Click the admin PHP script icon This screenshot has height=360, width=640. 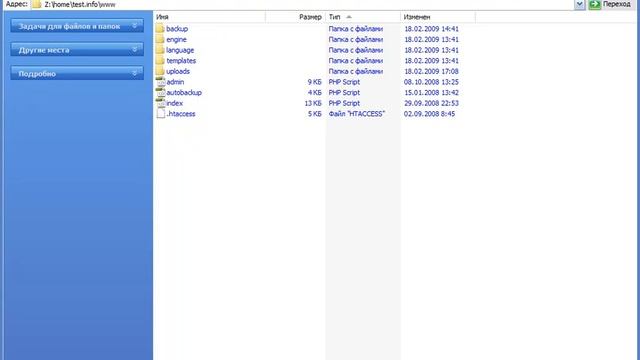click(x=160, y=82)
